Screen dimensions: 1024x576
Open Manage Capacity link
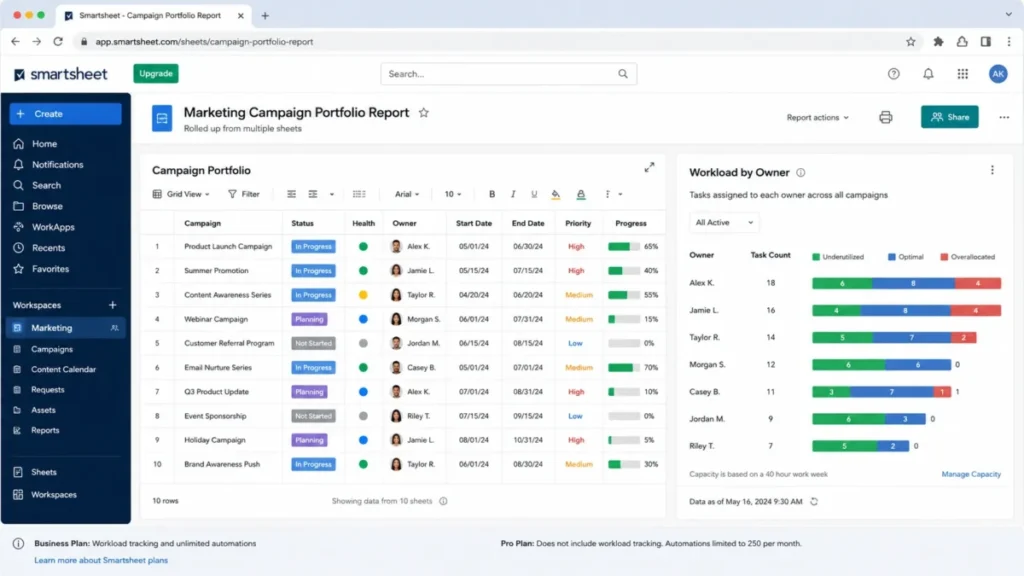pyautogui.click(x=971, y=474)
